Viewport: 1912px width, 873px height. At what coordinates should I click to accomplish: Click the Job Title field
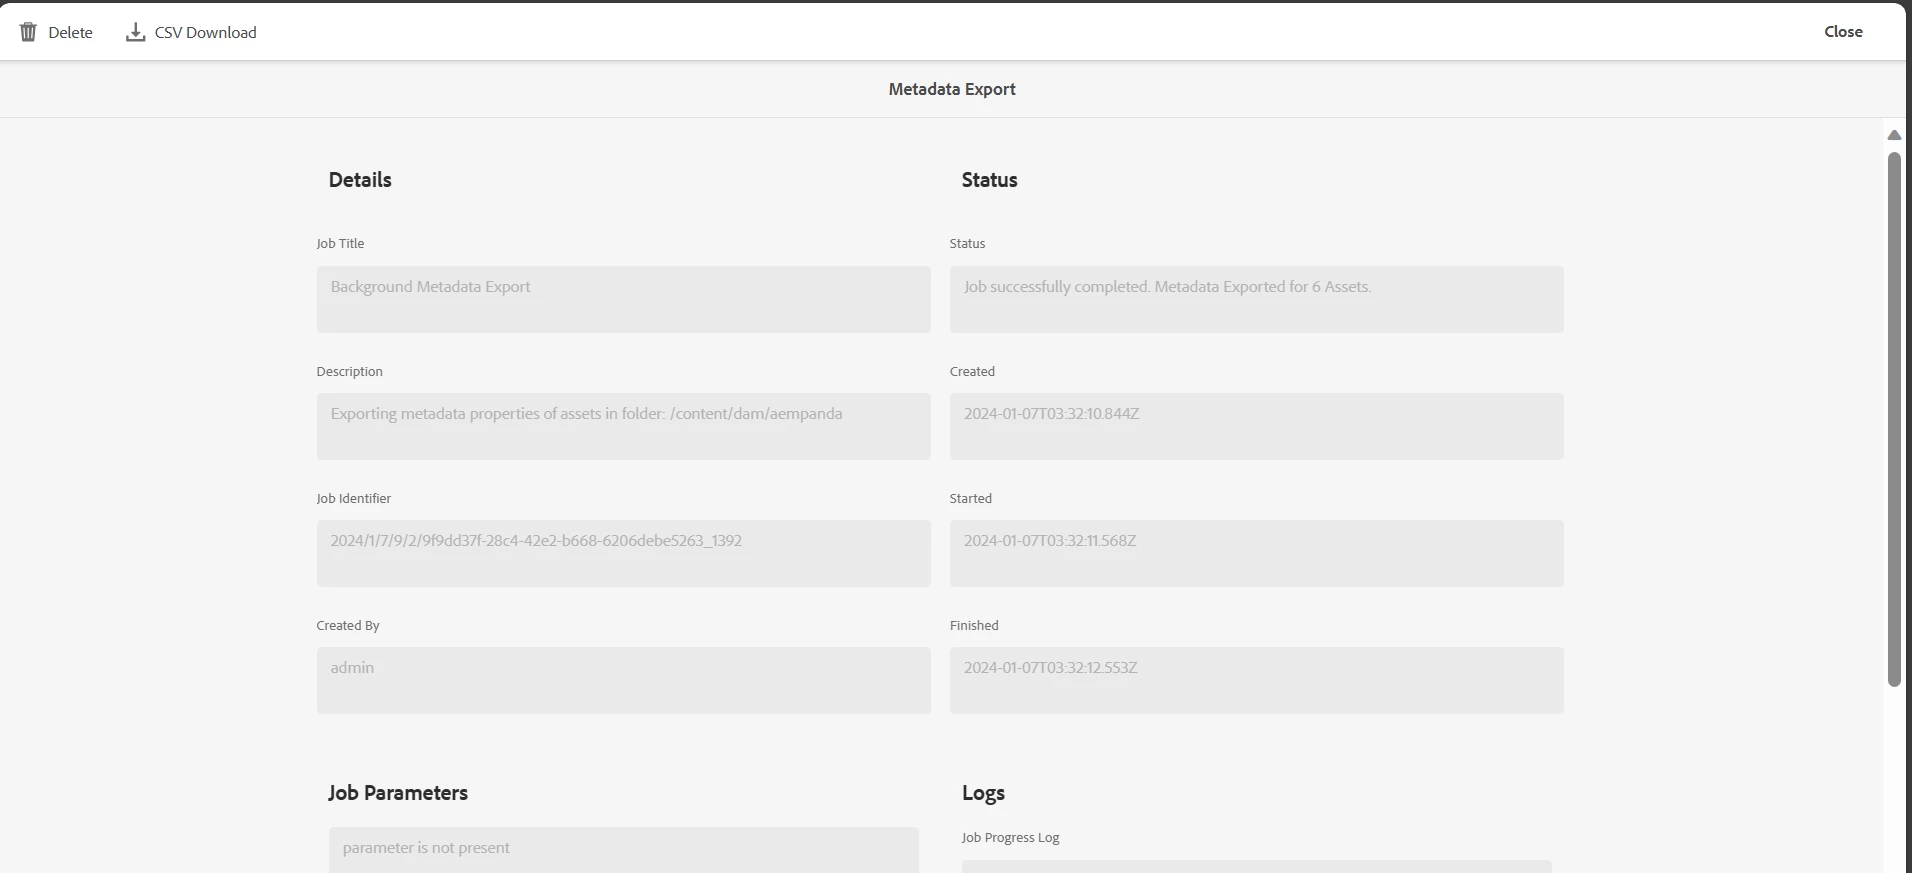click(623, 299)
